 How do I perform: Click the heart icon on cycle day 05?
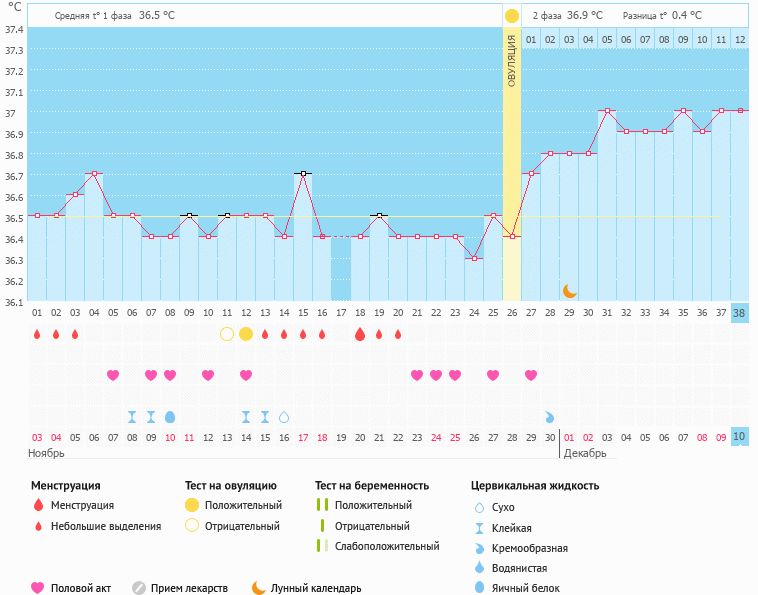click(113, 375)
